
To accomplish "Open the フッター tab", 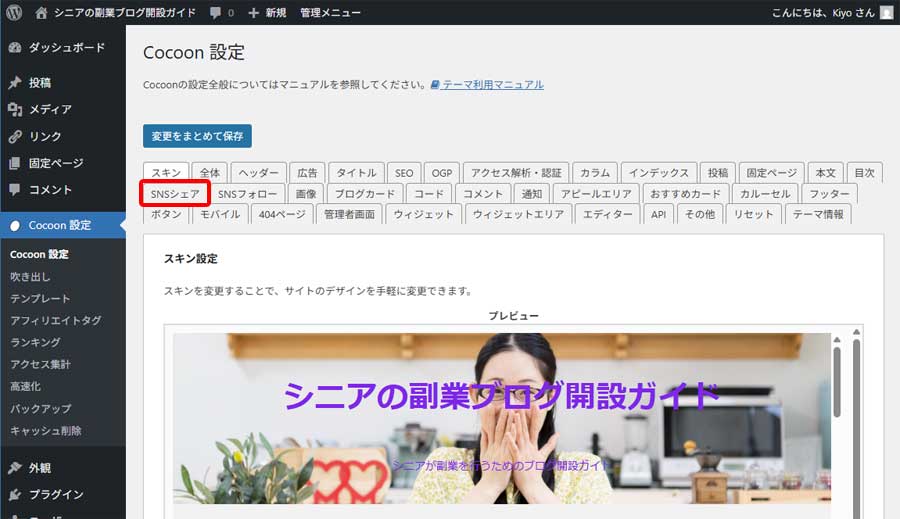I will point(829,194).
